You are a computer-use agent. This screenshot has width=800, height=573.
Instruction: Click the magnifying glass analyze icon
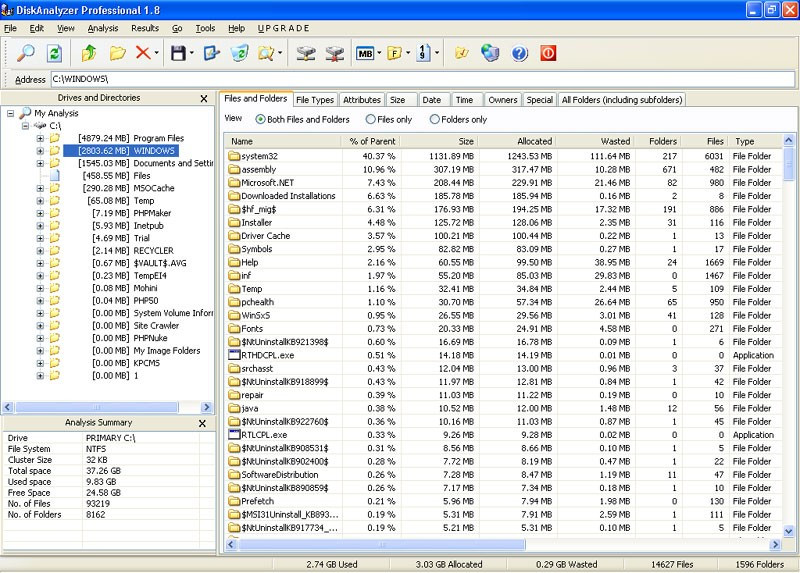coord(26,53)
